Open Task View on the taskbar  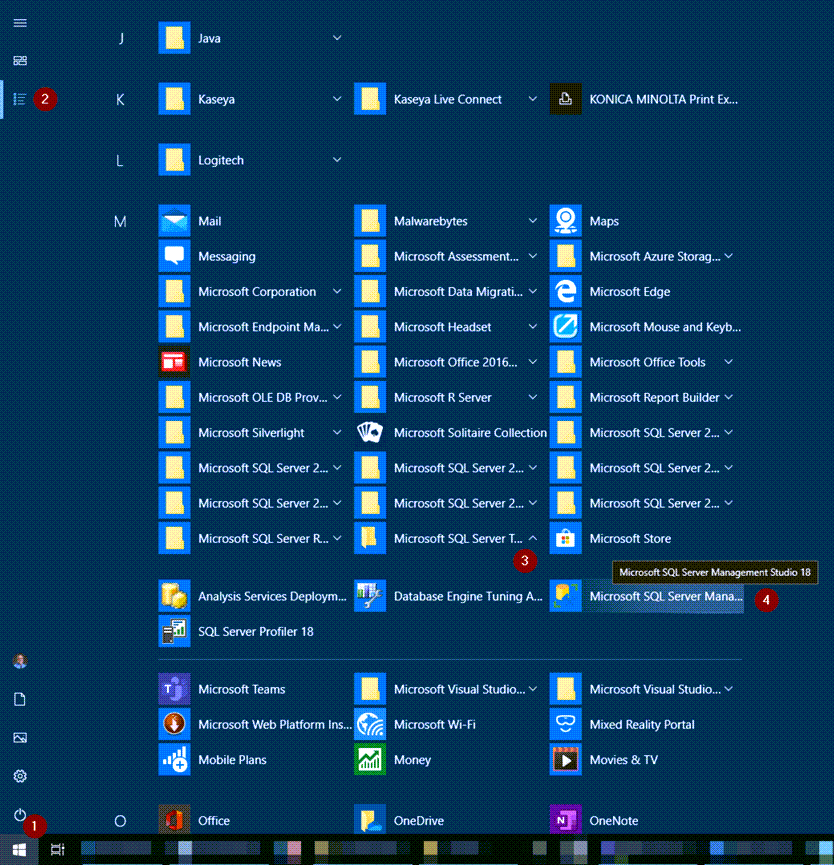click(57, 850)
